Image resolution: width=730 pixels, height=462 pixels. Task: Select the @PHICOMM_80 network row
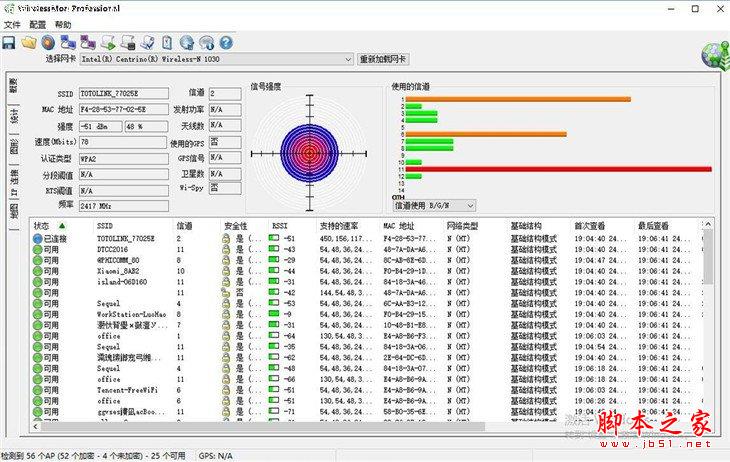click(365, 260)
